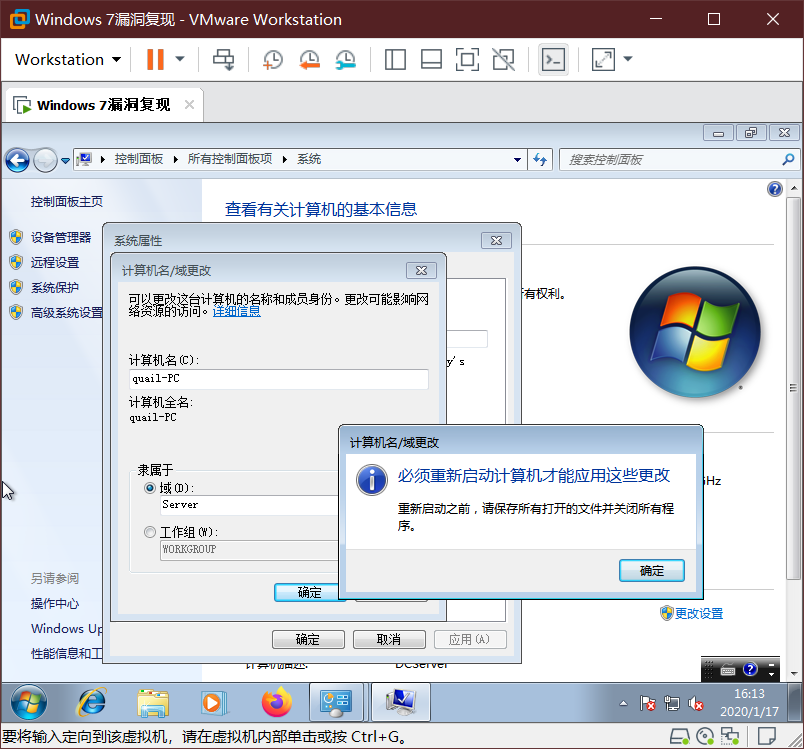Image resolution: width=804 pixels, height=749 pixels.
Task: Toggle Unity mode icon
Action: [x=504, y=59]
